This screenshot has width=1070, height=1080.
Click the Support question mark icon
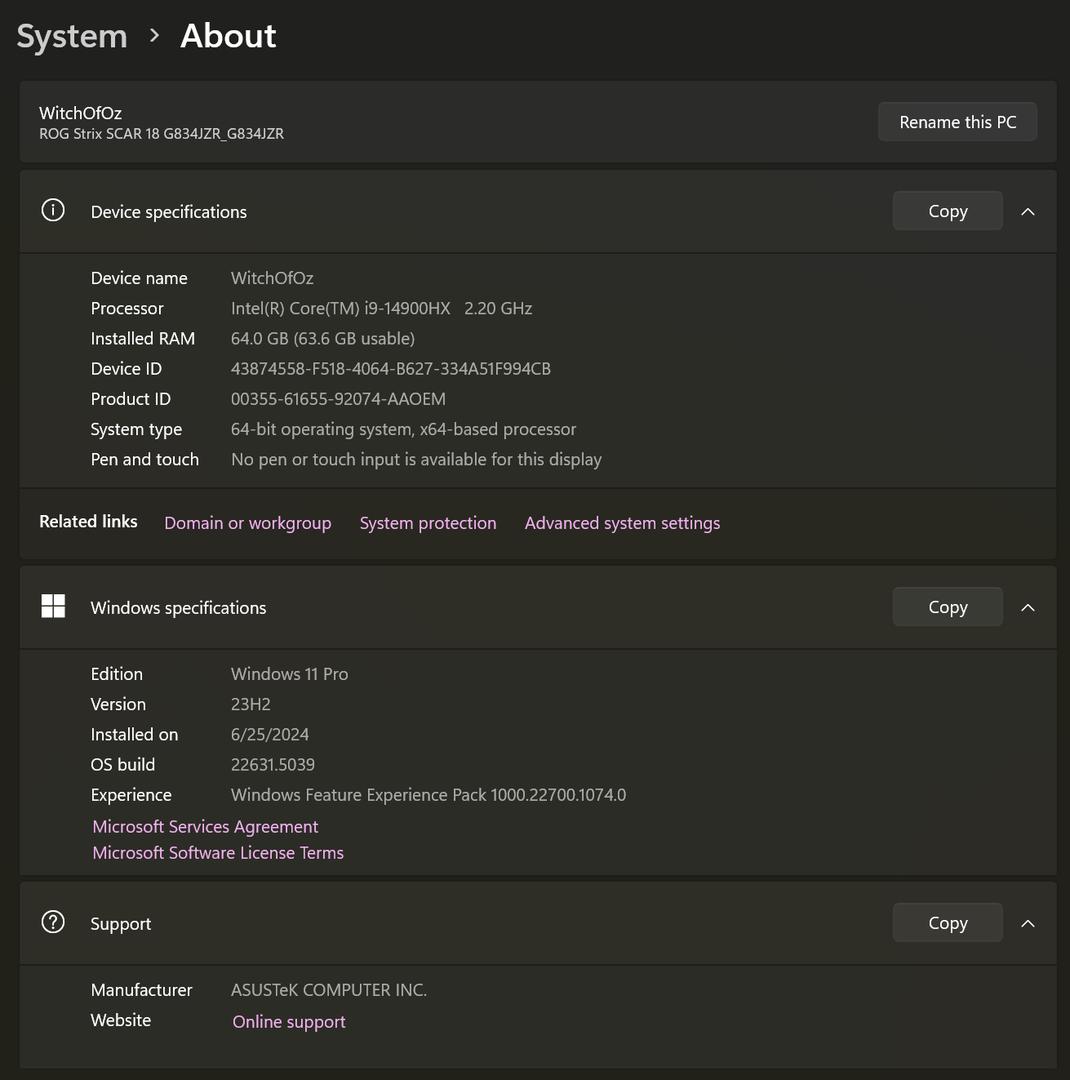(x=53, y=923)
